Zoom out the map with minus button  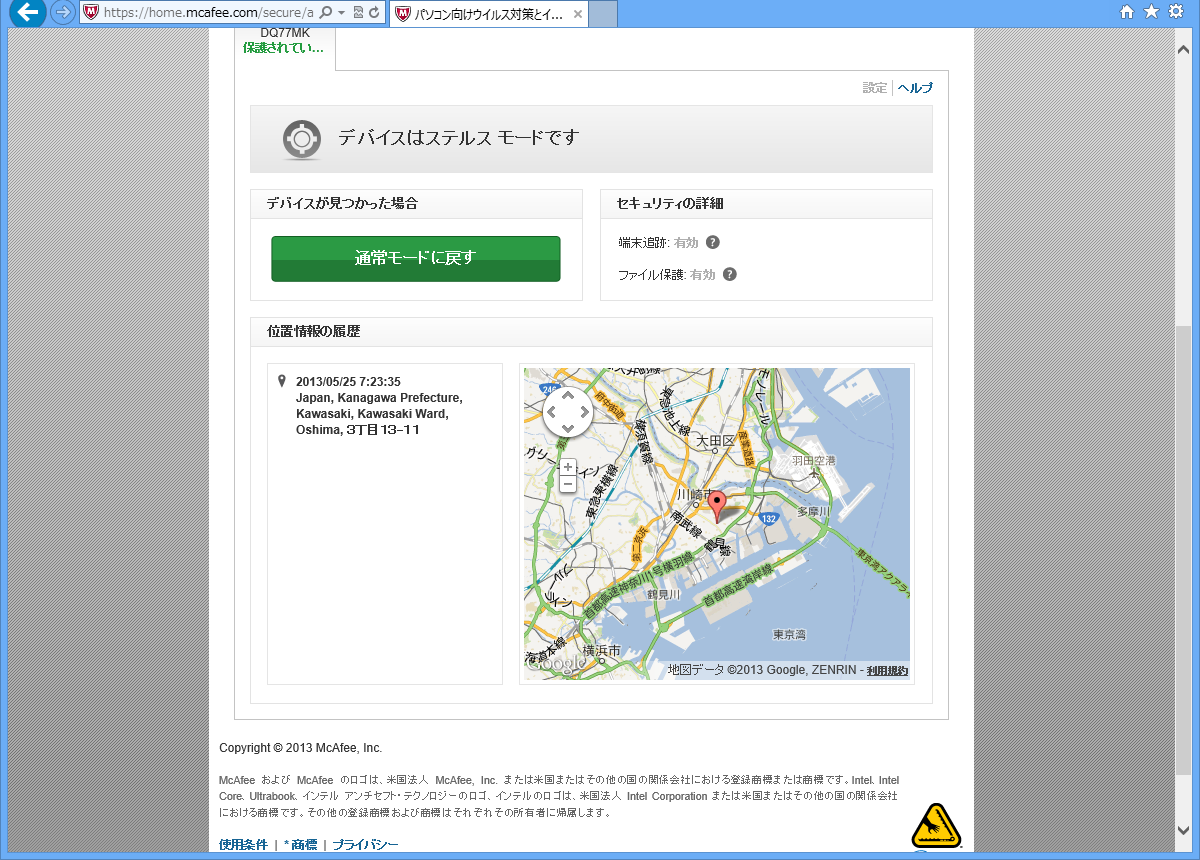568,484
